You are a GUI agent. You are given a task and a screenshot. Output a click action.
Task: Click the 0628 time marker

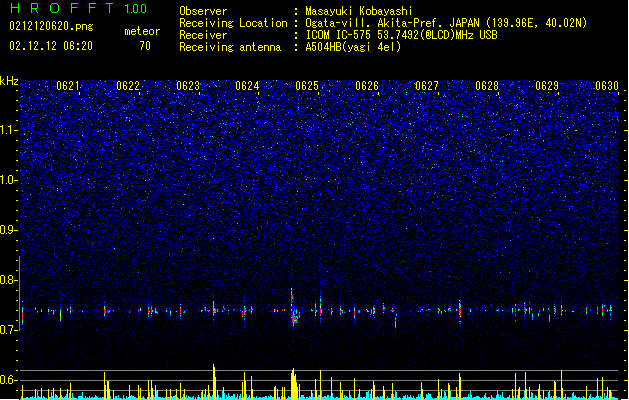click(487, 85)
